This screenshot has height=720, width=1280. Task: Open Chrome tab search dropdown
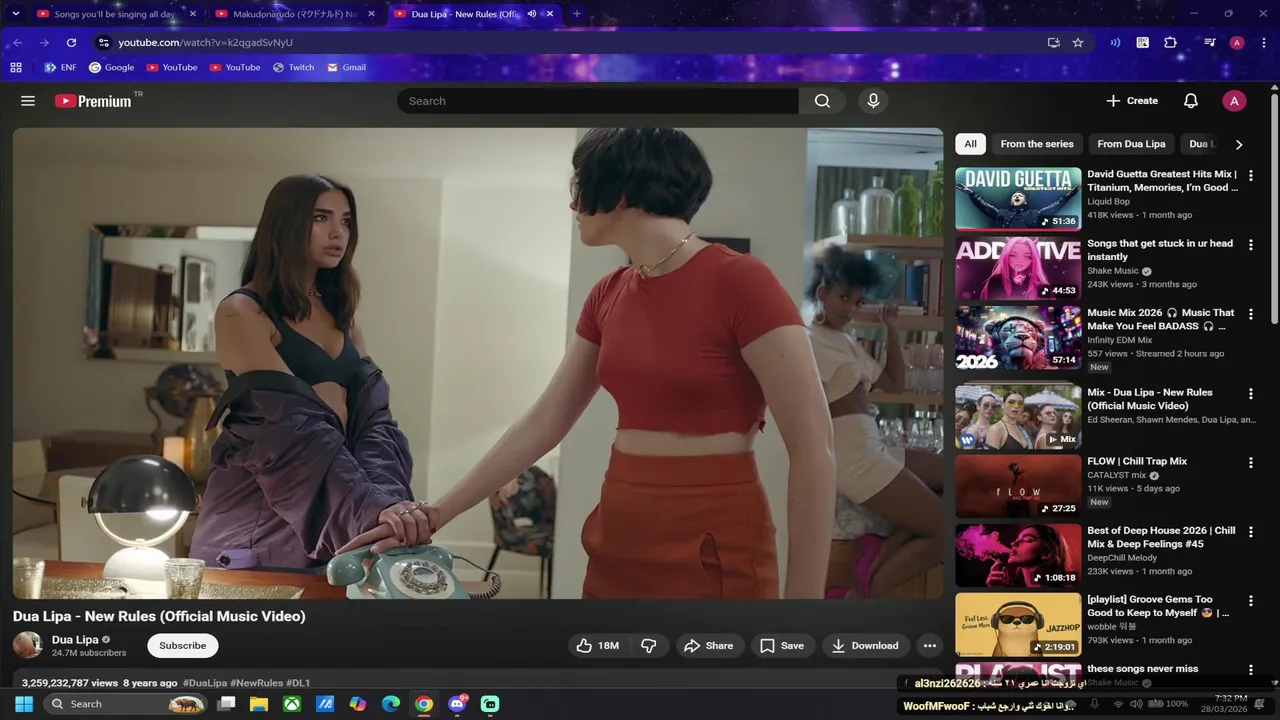pos(15,14)
